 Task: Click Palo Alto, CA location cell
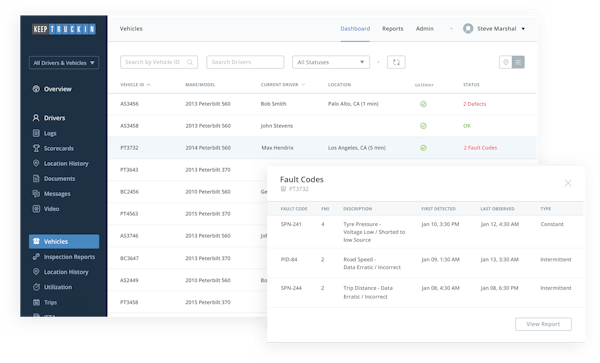353,104
